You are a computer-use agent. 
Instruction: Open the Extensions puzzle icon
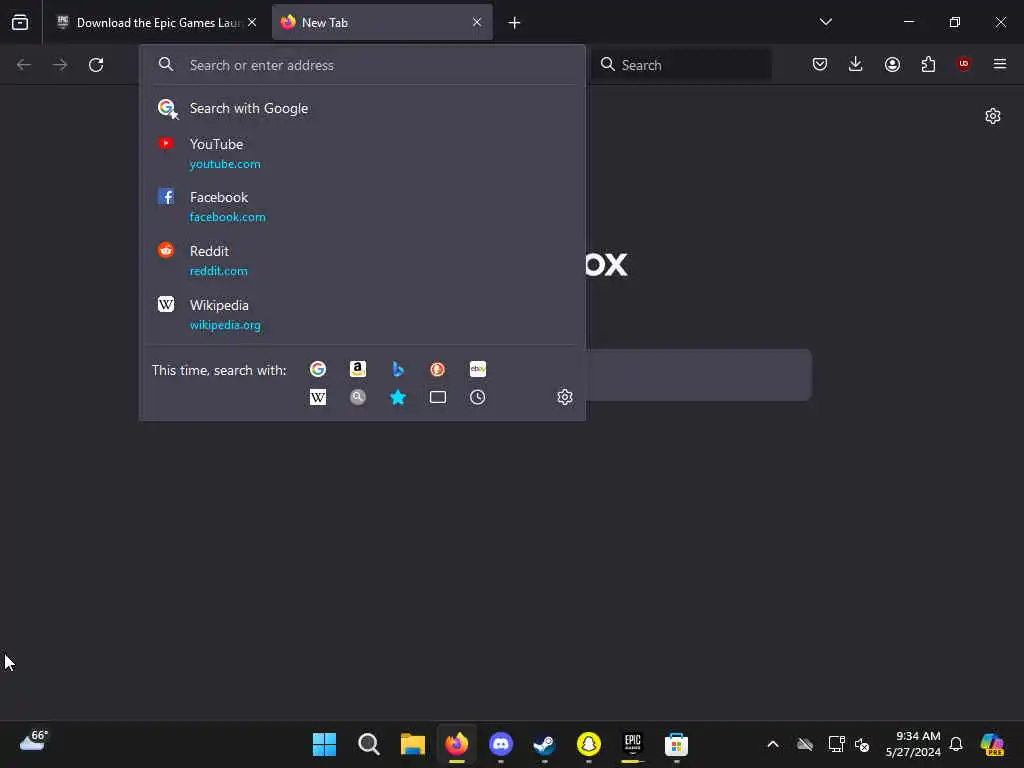[x=928, y=64]
